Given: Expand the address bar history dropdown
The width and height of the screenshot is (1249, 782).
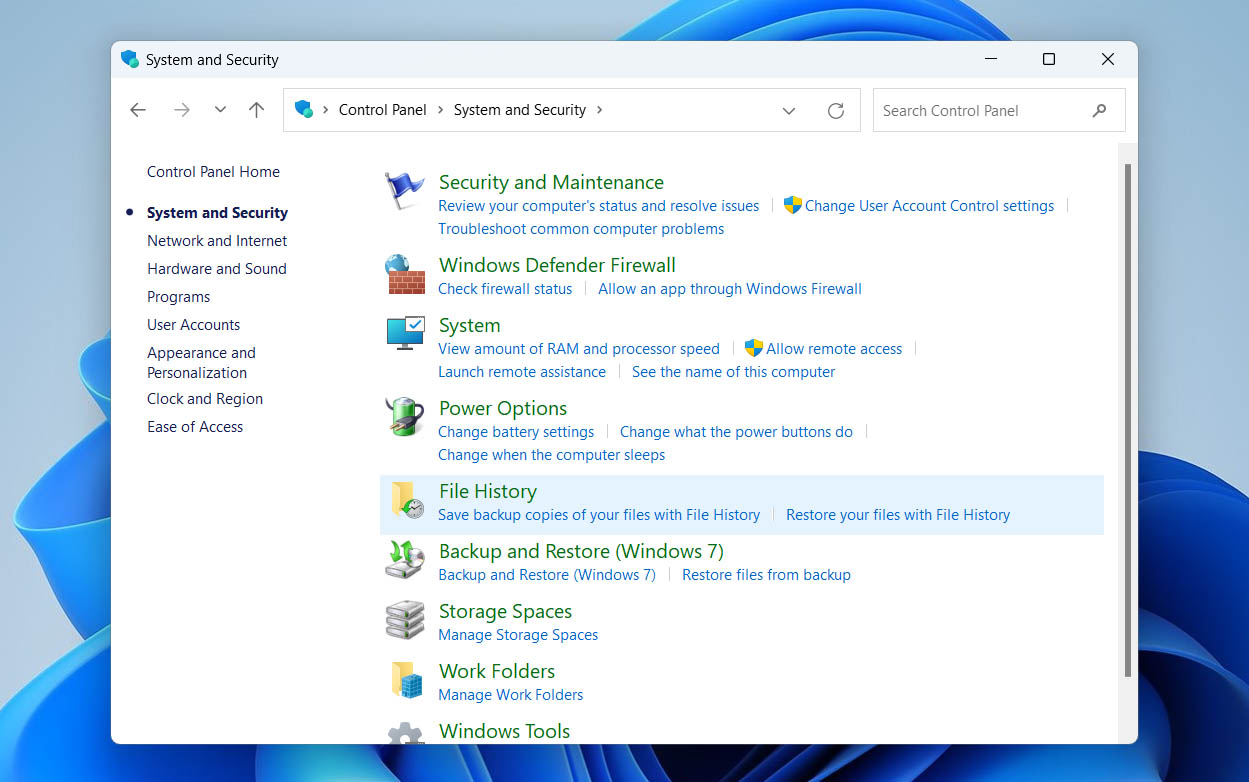Looking at the screenshot, I should pos(788,110).
